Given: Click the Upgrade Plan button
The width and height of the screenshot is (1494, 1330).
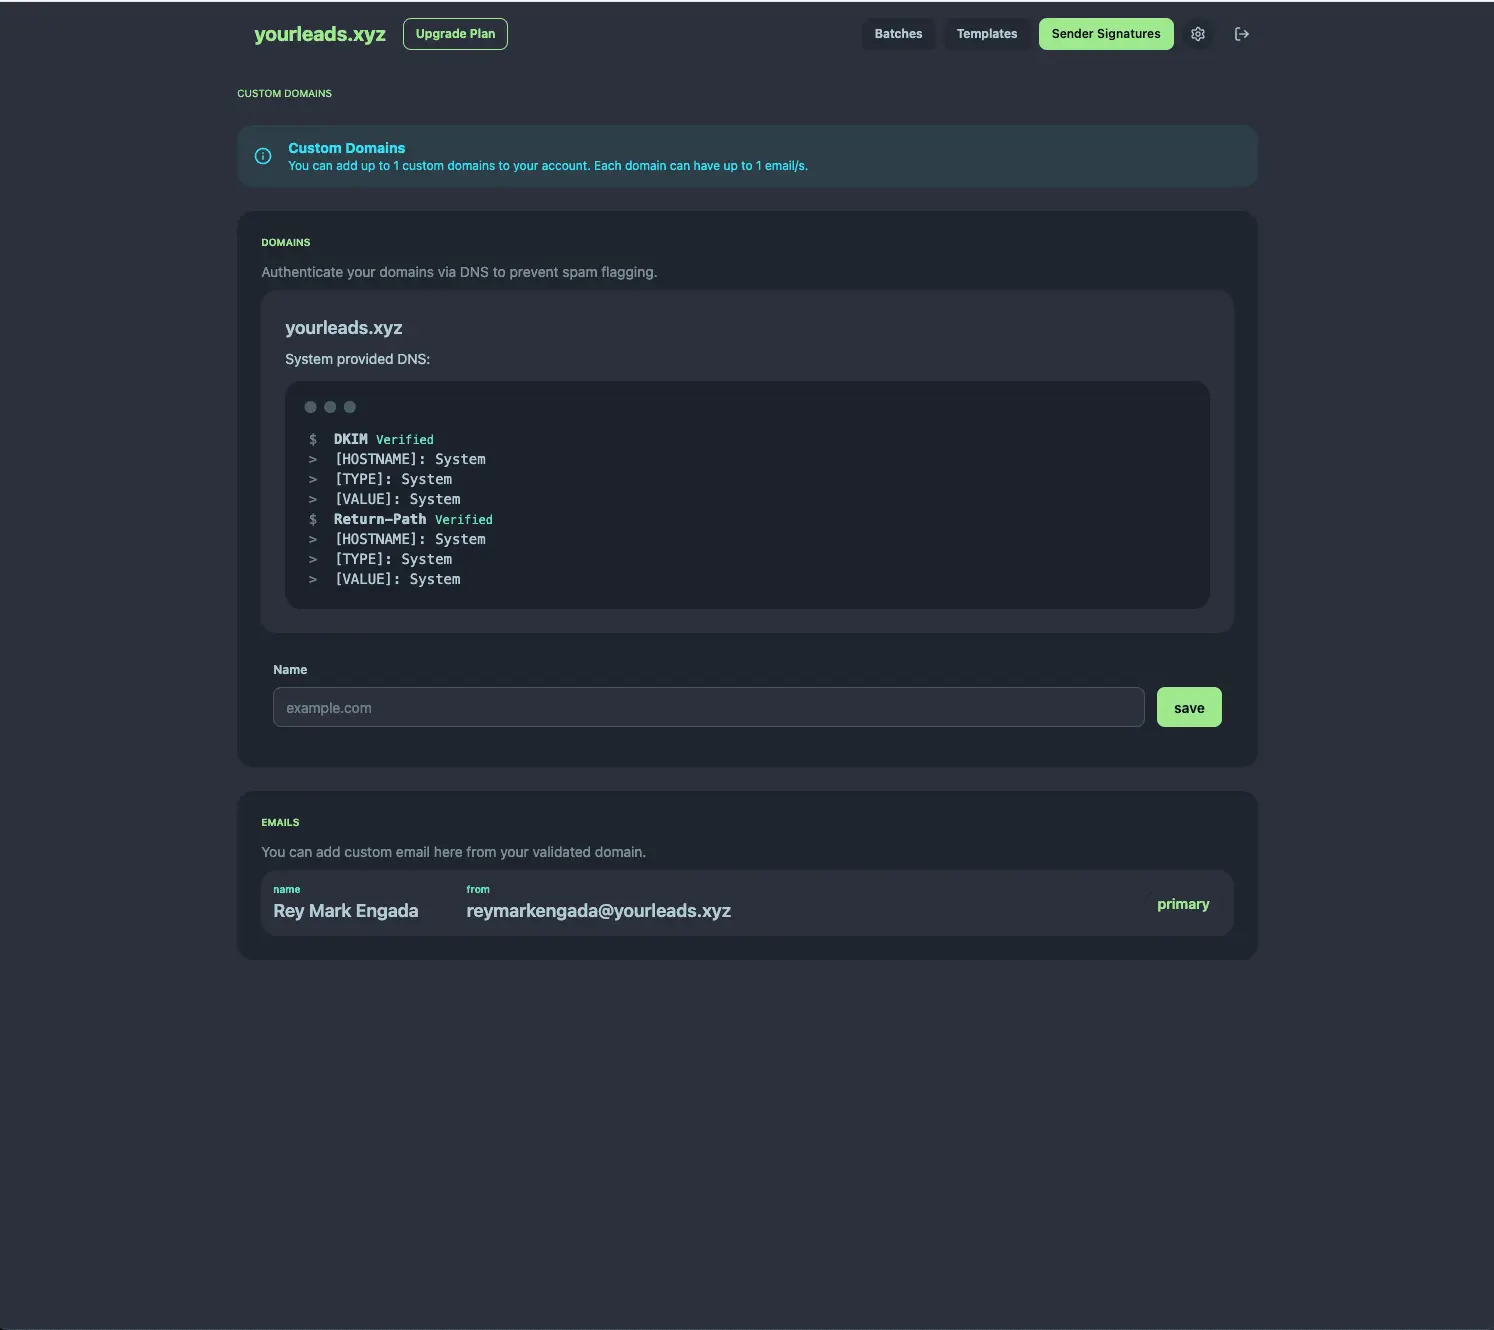Looking at the screenshot, I should tap(455, 34).
